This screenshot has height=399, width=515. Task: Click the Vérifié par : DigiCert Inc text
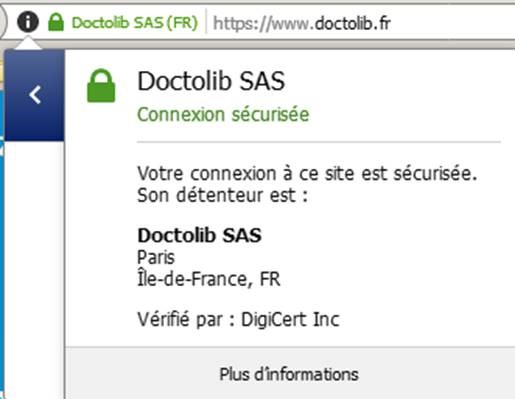tap(238, 319)
